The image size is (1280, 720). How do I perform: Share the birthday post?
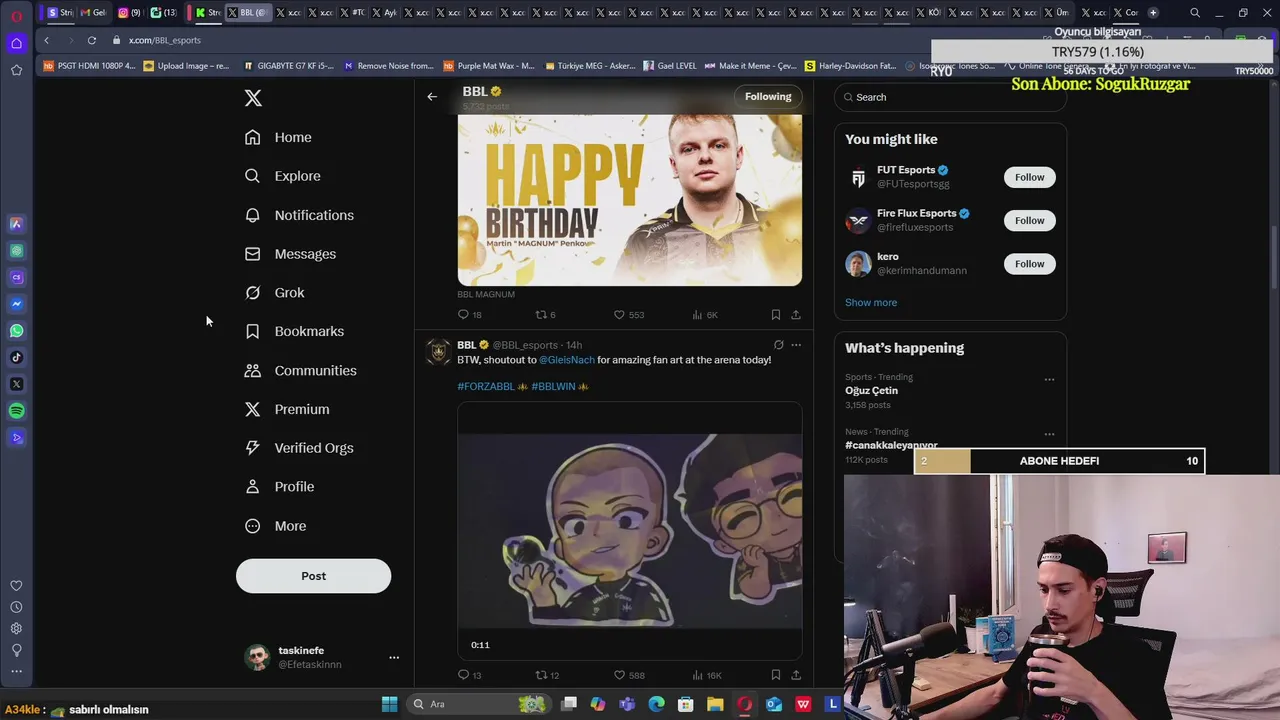click(x=796, y=315)
